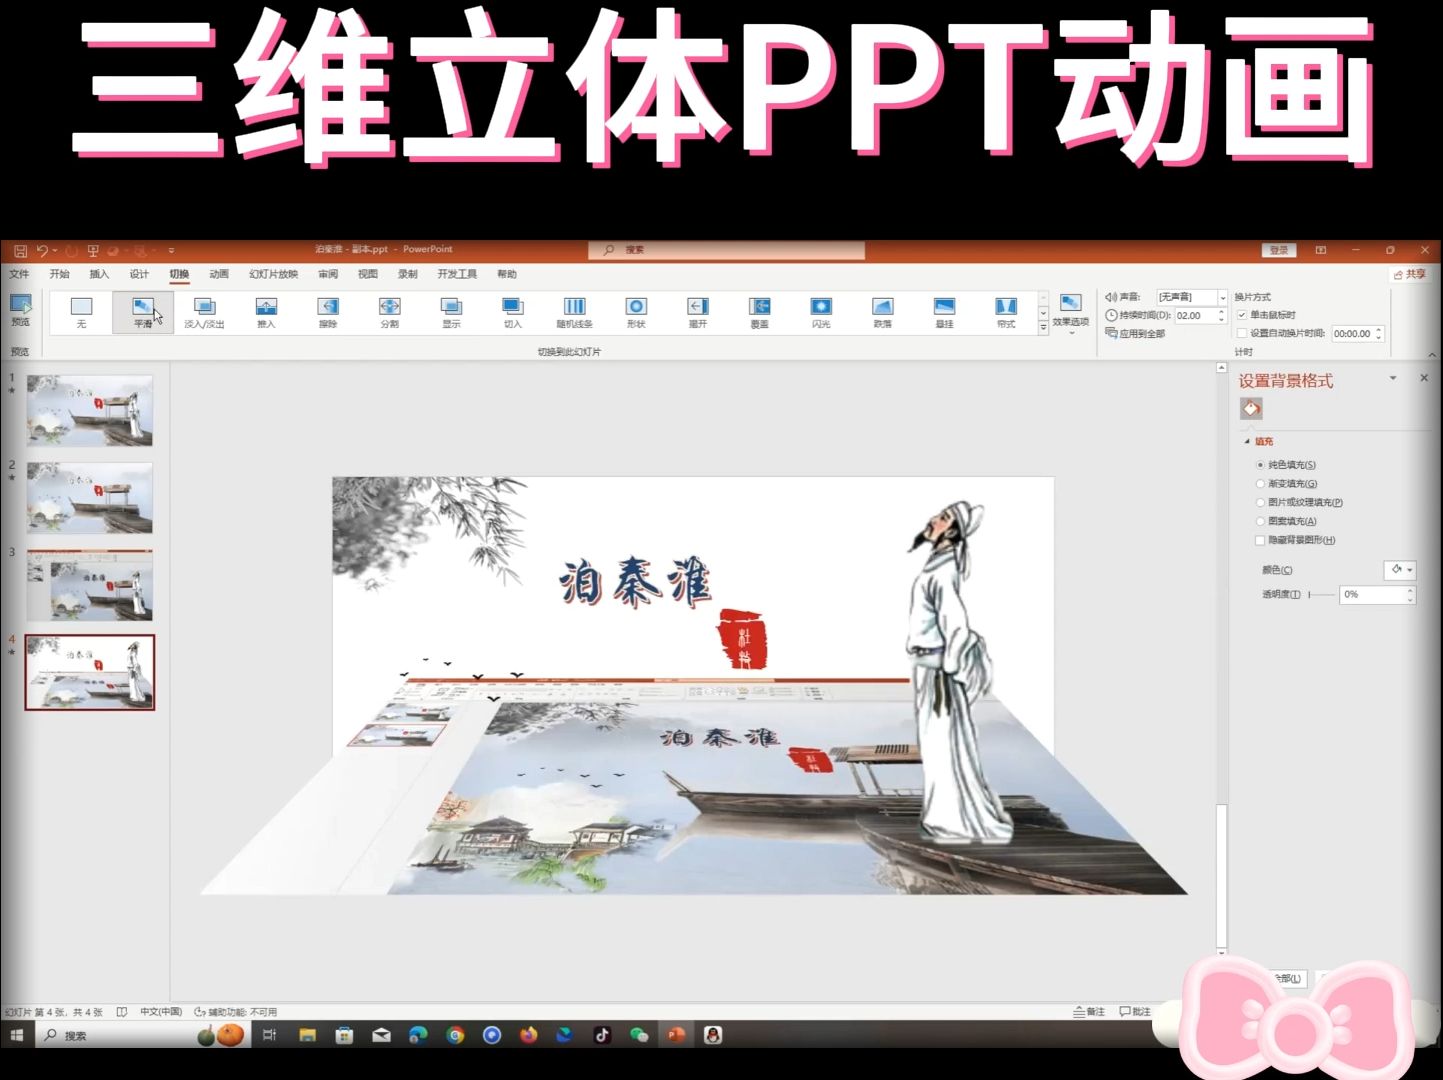This screenshot has height=1080, width=1443.
Task: Click the 共享 (Share) button
Action: tap(1410, 274)
